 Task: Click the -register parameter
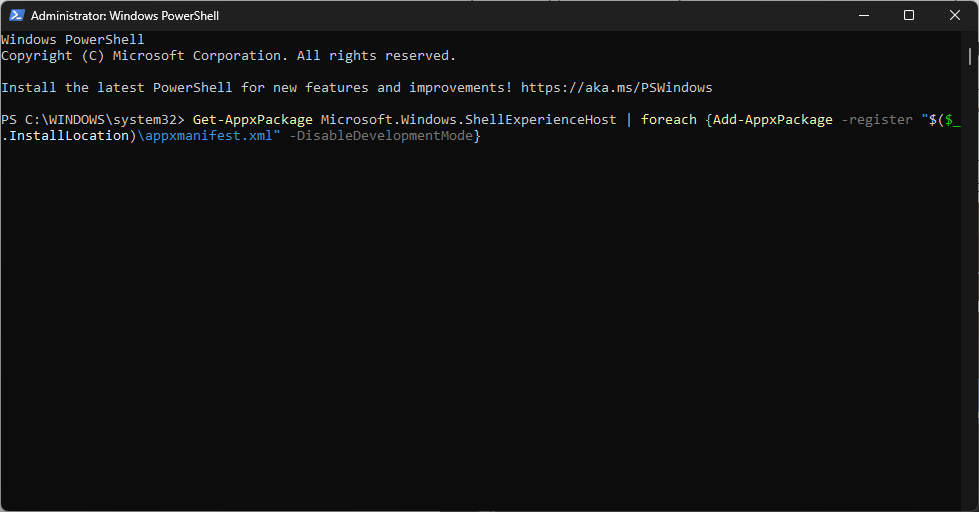click(877, 120)
